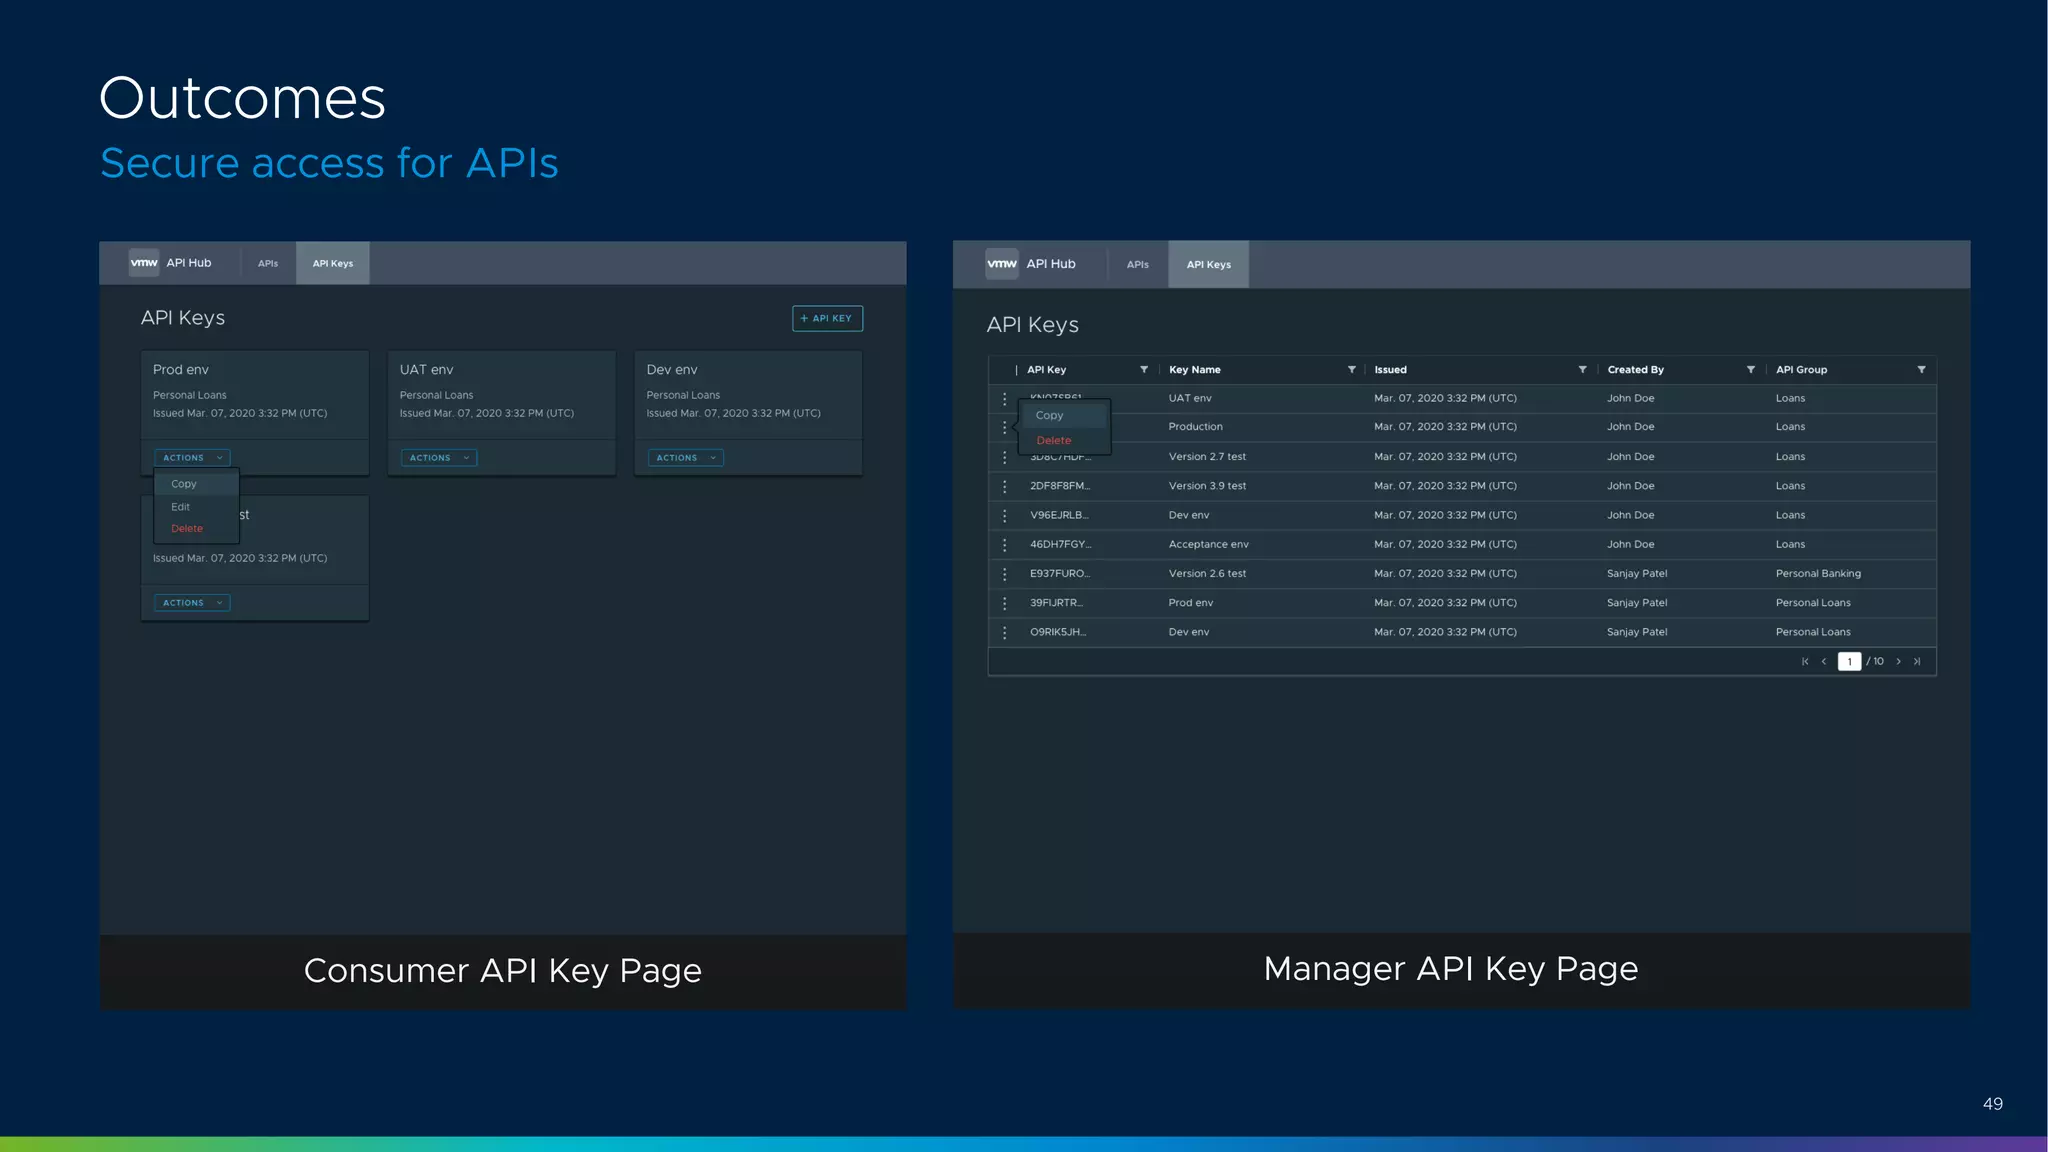Click the vmw logo in Consumer page header
2048x1152 pixels.
point(144,263)
